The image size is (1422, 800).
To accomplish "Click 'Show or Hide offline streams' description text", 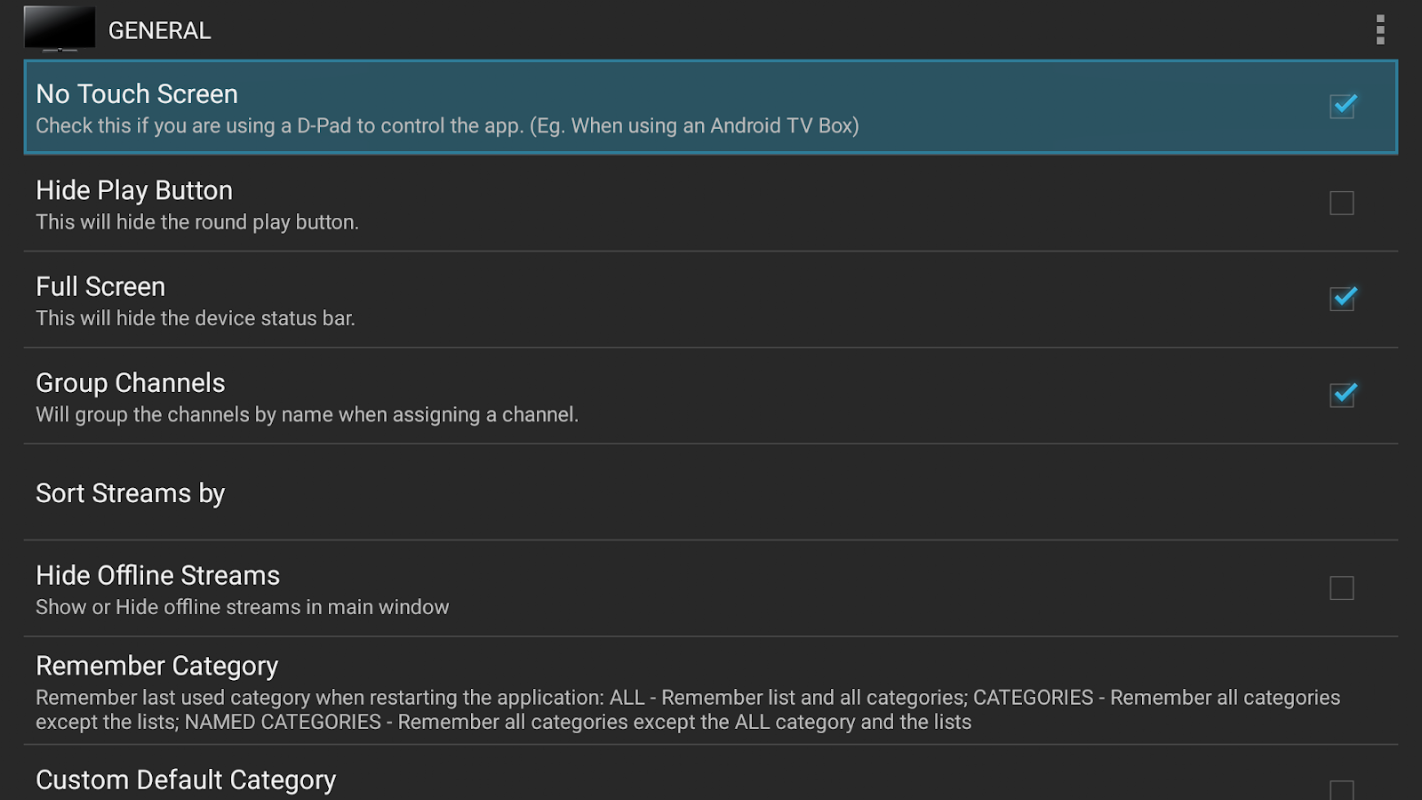I will (x=242, y=607).
